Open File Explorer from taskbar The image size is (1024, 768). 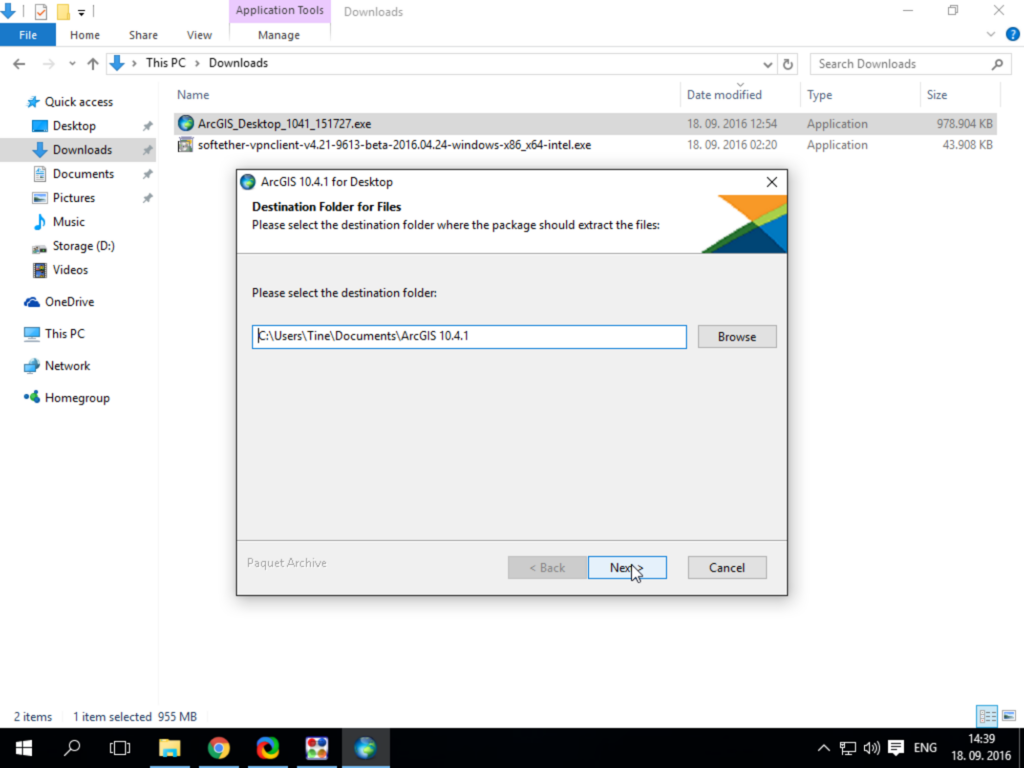[170, 748]
